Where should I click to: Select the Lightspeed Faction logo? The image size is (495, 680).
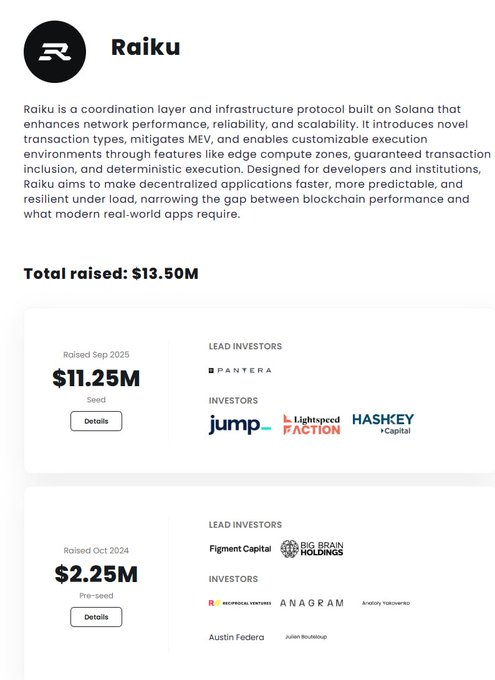click(x=311, y=425)
